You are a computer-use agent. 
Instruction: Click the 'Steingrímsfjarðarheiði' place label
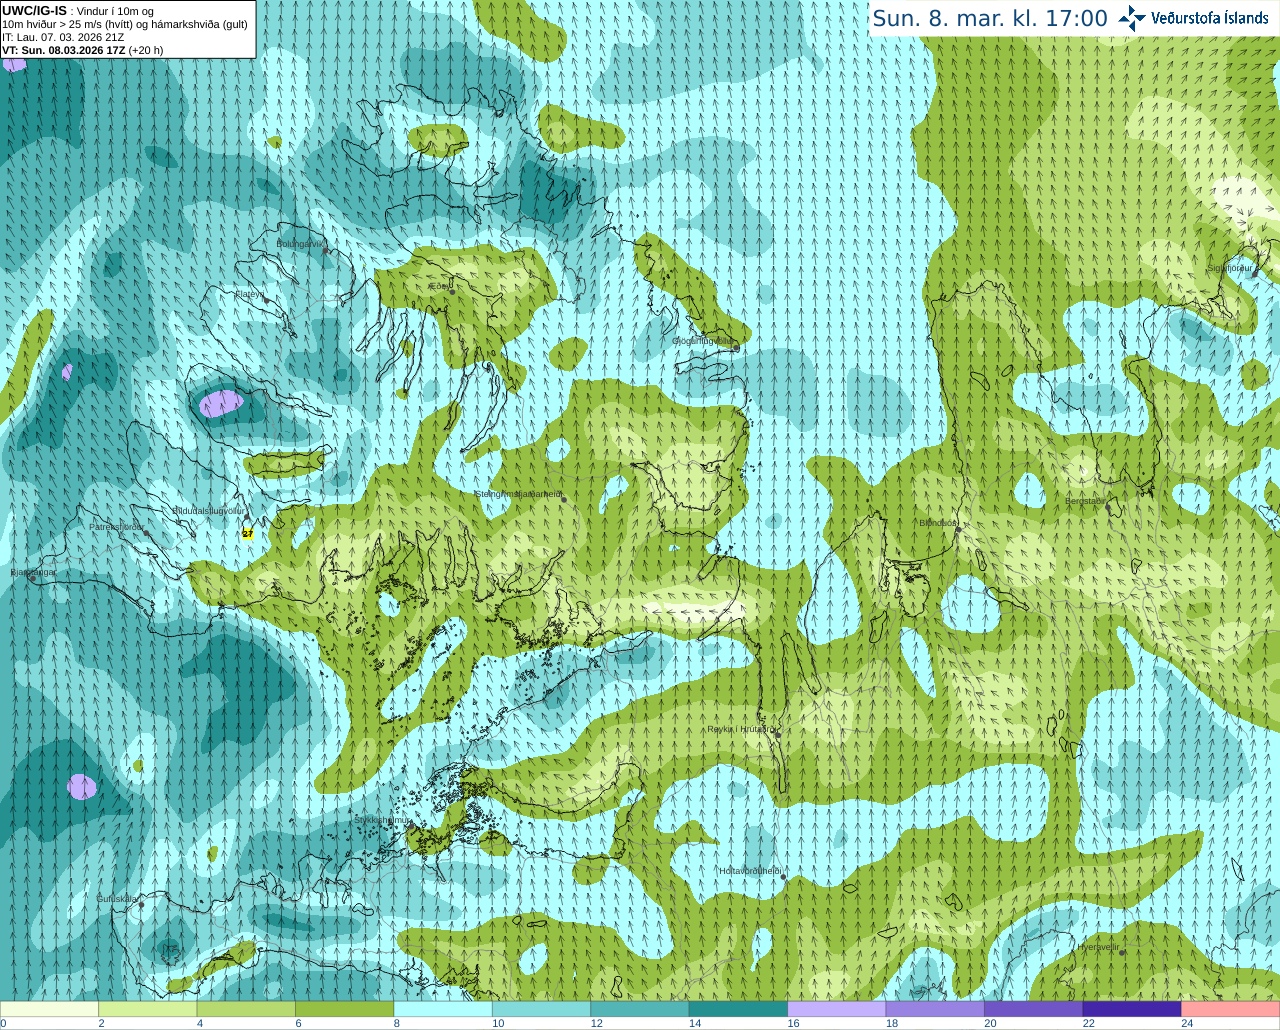(x=519, y=494)
